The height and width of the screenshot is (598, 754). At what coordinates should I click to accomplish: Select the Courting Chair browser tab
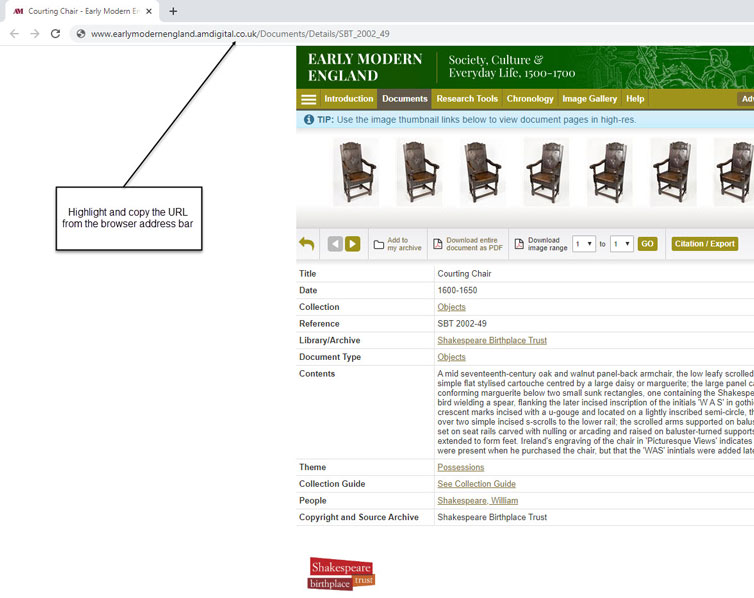click(82, 11)
